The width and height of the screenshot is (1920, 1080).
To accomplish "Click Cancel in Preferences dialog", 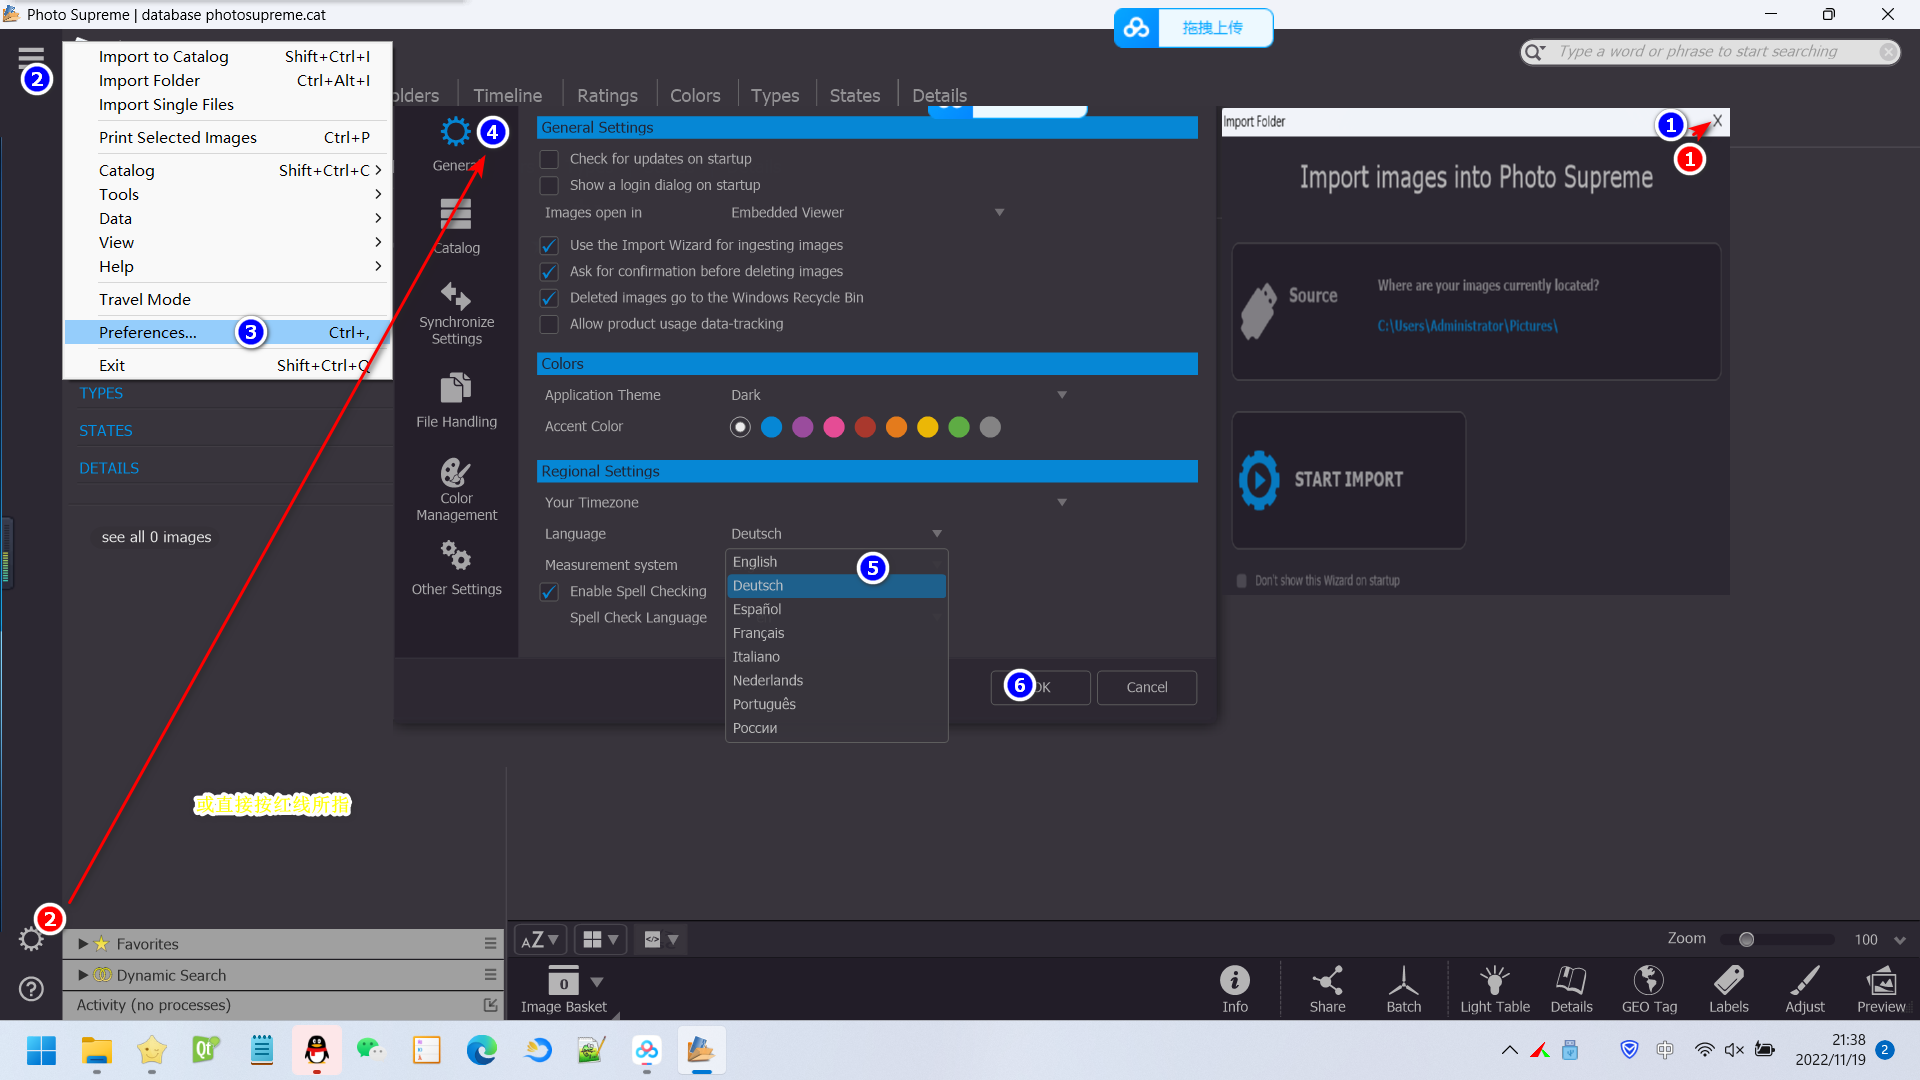I will coord(1147,688).
